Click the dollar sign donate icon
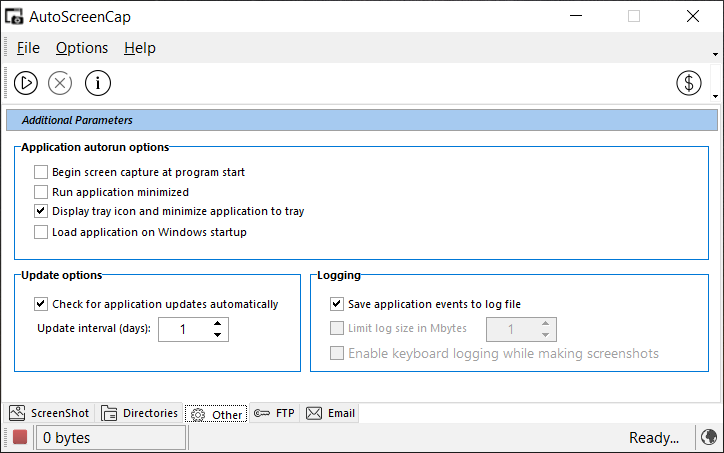Viewport: 724px width, 453px height. (688, 83)
